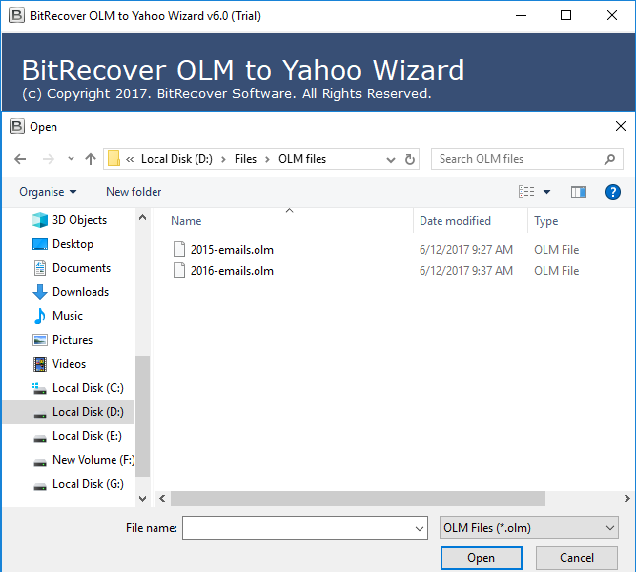Toggle the preview pane
Image resolution: width=636 pixels, height=572 pixels.
(578, 192)
